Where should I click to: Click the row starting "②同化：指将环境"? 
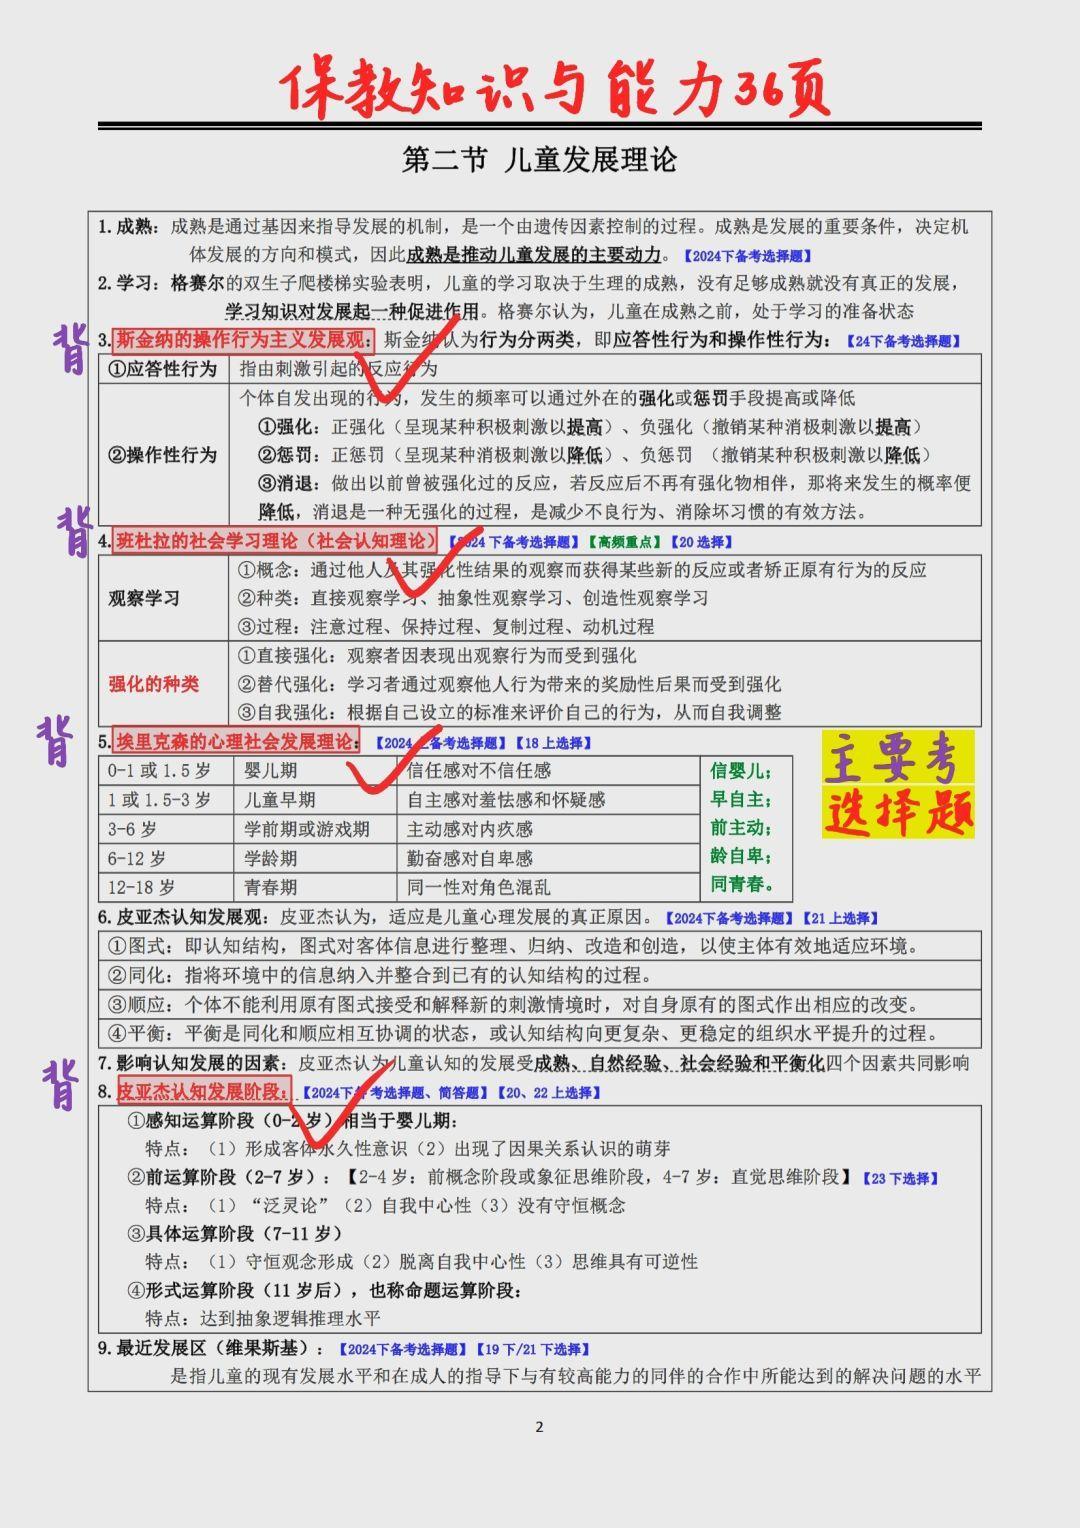click(x=539, y=975)
